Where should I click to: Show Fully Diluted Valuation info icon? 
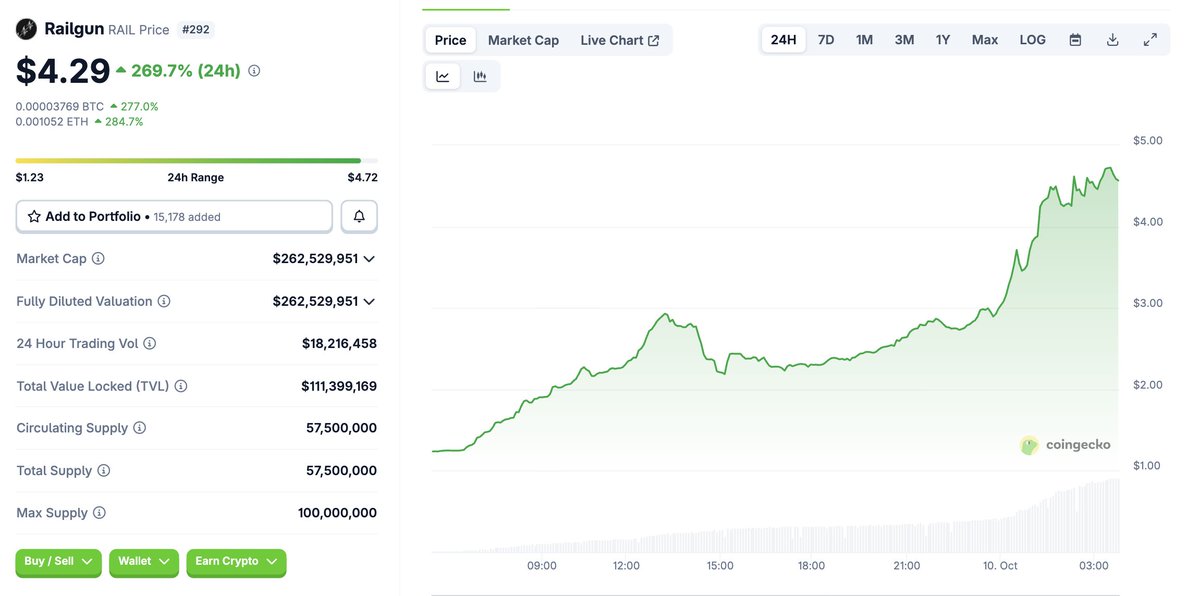[164, 301]
